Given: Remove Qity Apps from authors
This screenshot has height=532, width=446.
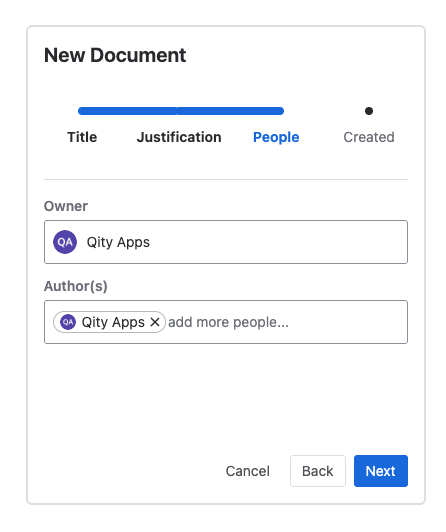Looking at the screenshot, I should pos(155,322).
